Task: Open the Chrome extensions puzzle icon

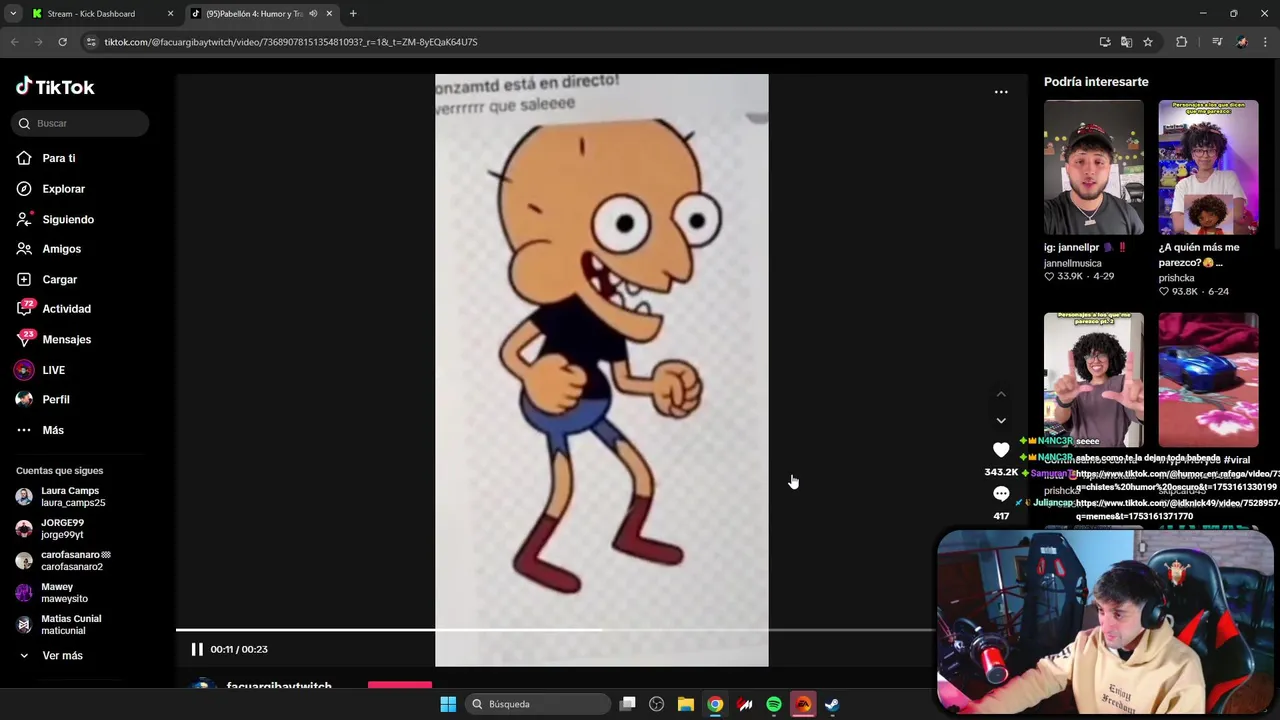Action: click(1182, 42)
